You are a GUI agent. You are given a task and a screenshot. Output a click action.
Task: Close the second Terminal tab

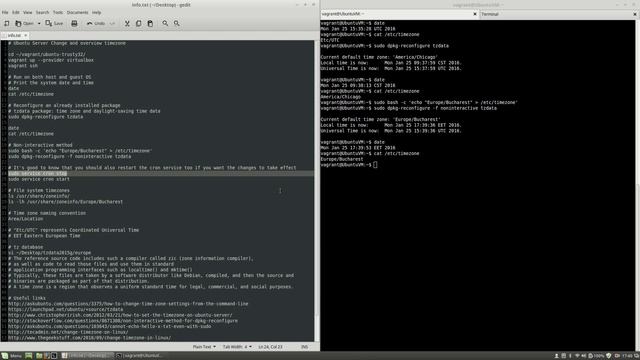coord(635,14)
